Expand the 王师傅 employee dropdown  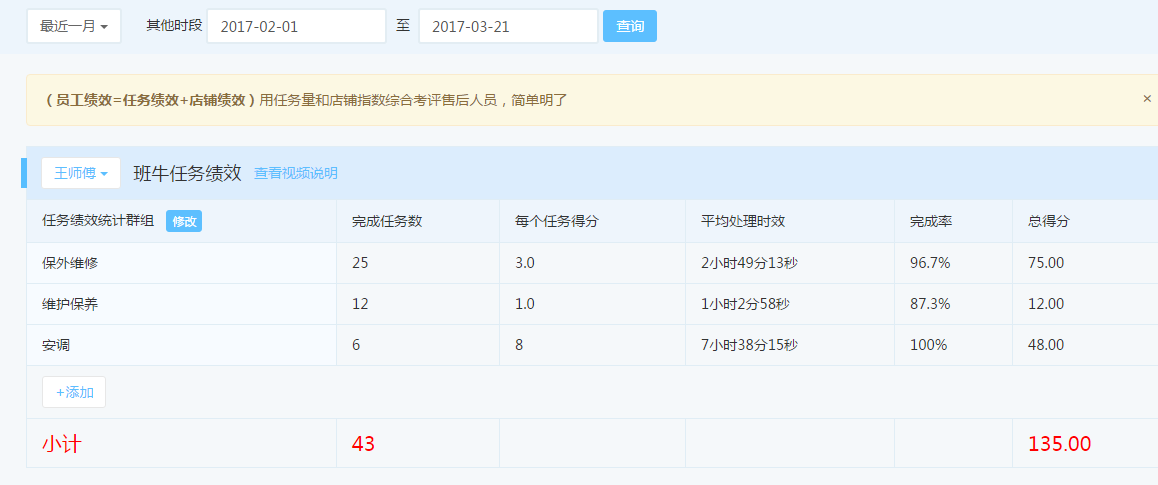coord(81,173)
